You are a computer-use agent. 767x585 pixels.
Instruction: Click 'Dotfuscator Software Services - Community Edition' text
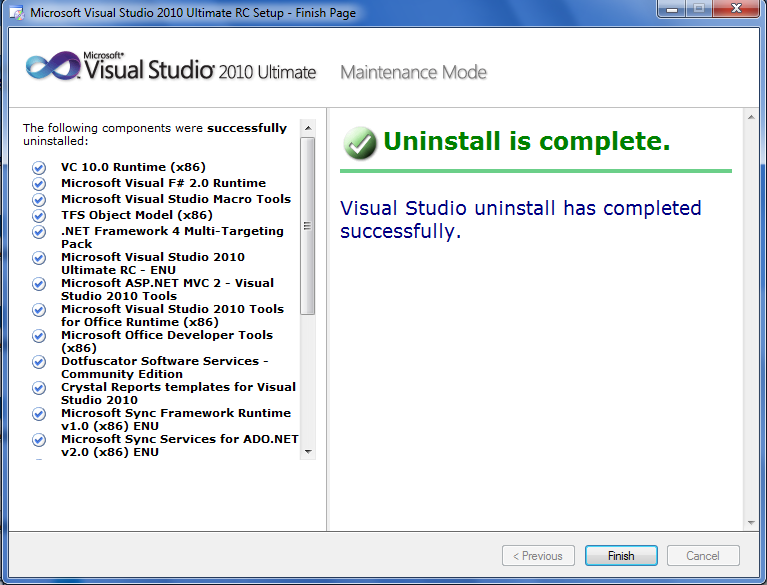point(165,367)
